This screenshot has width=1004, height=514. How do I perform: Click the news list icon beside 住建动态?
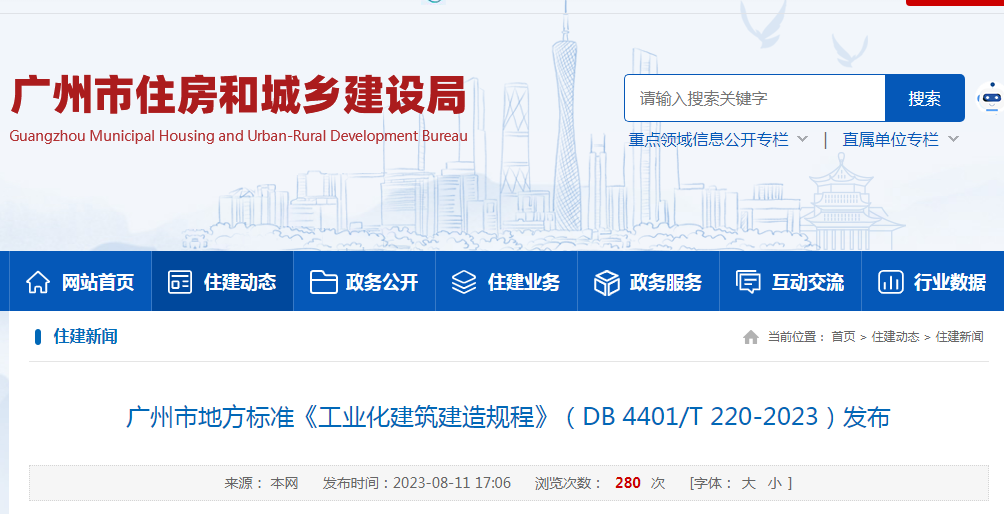pyautogui.click(x=180, y=282)
